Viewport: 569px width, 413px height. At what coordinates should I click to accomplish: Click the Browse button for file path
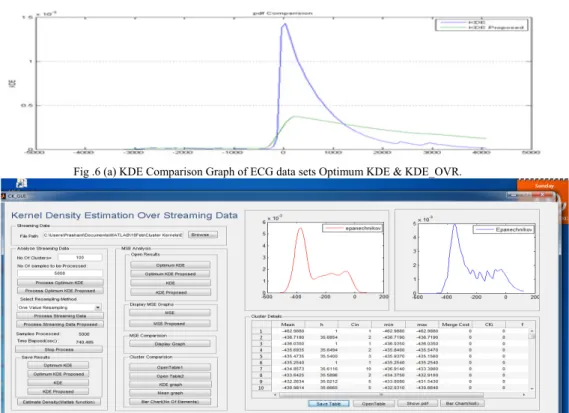click(203, 235)
